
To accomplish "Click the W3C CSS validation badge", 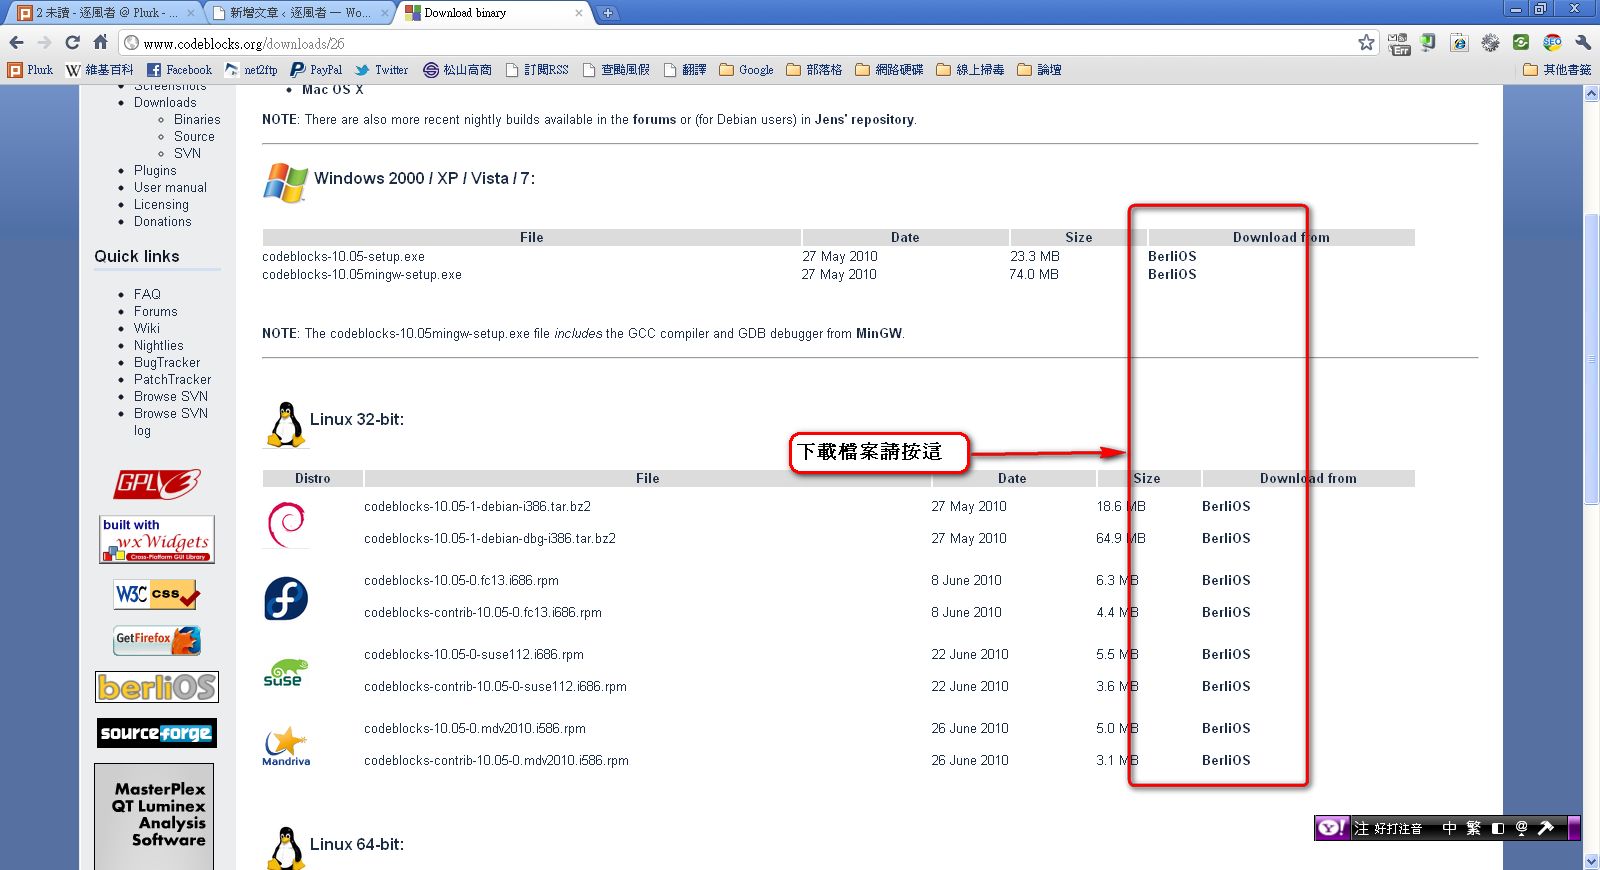I will pos(157,594).
